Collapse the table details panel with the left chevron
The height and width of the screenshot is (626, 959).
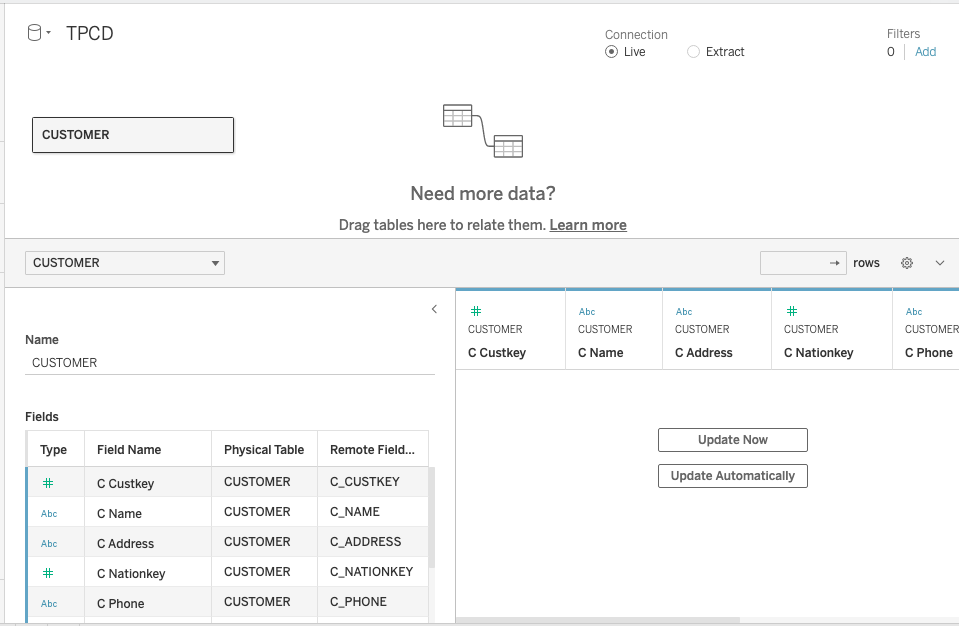[x=434, y=310]
